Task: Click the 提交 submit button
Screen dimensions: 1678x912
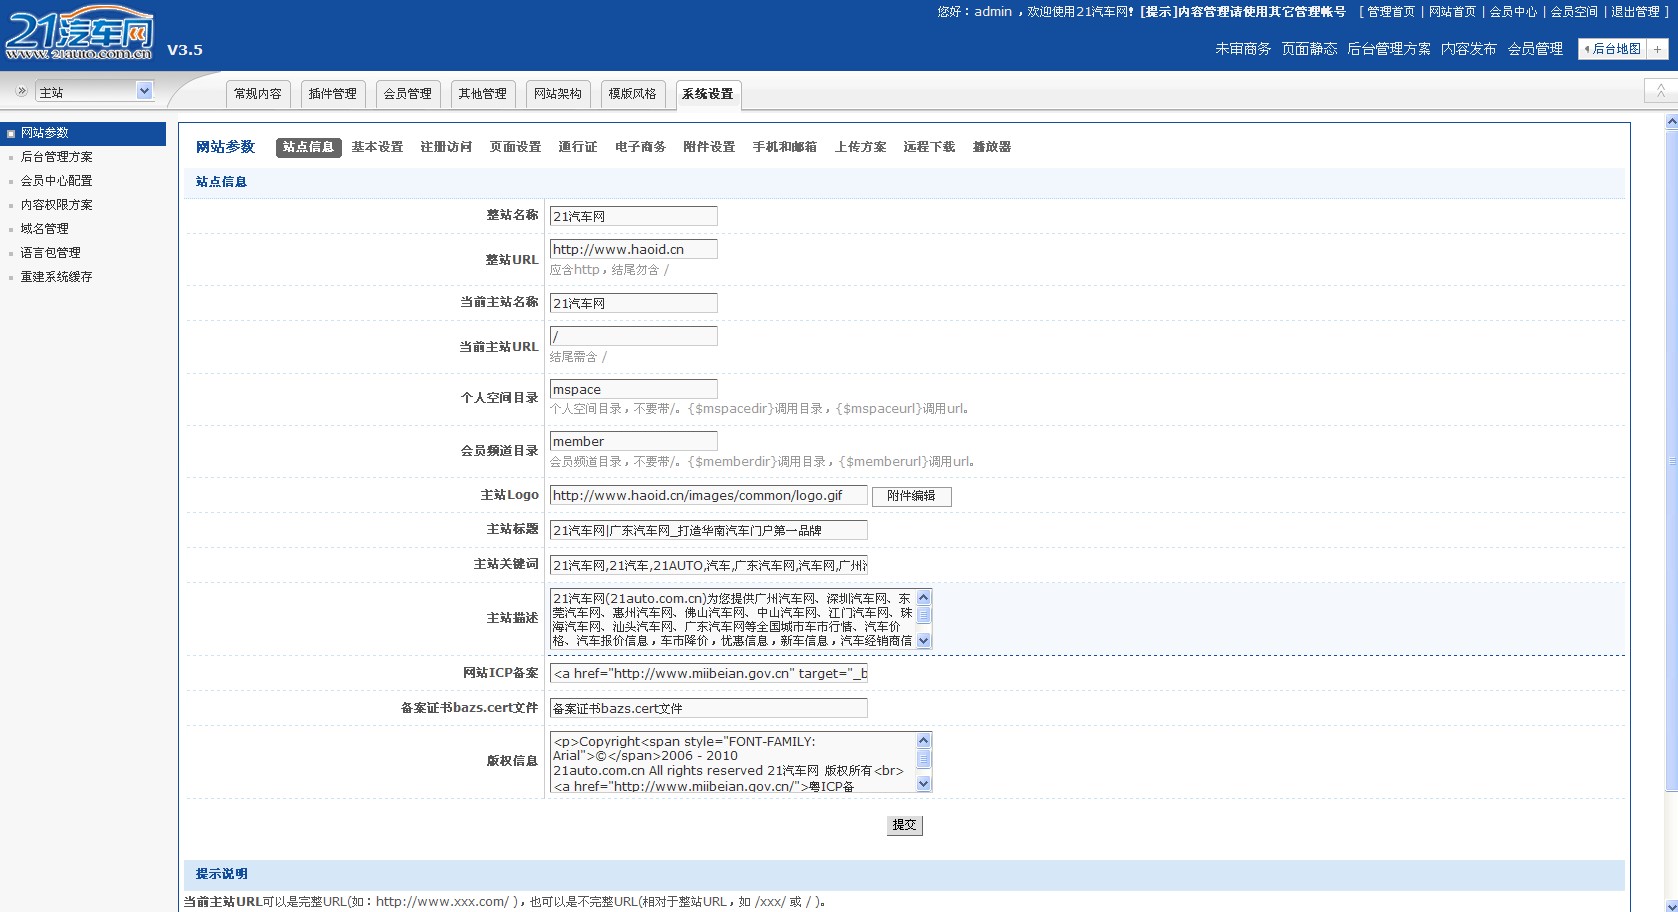Action: pos(904,825)
